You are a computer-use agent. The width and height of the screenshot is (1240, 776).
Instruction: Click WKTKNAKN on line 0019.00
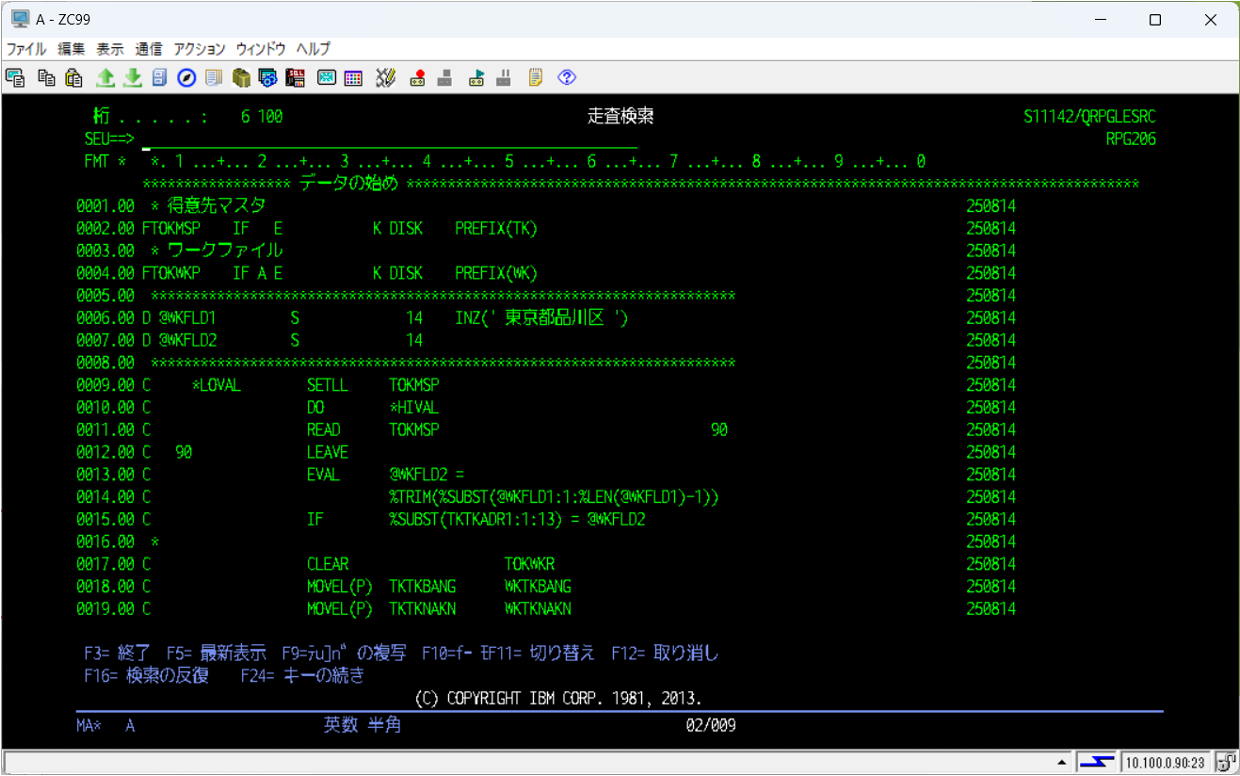tap(538, 608)
